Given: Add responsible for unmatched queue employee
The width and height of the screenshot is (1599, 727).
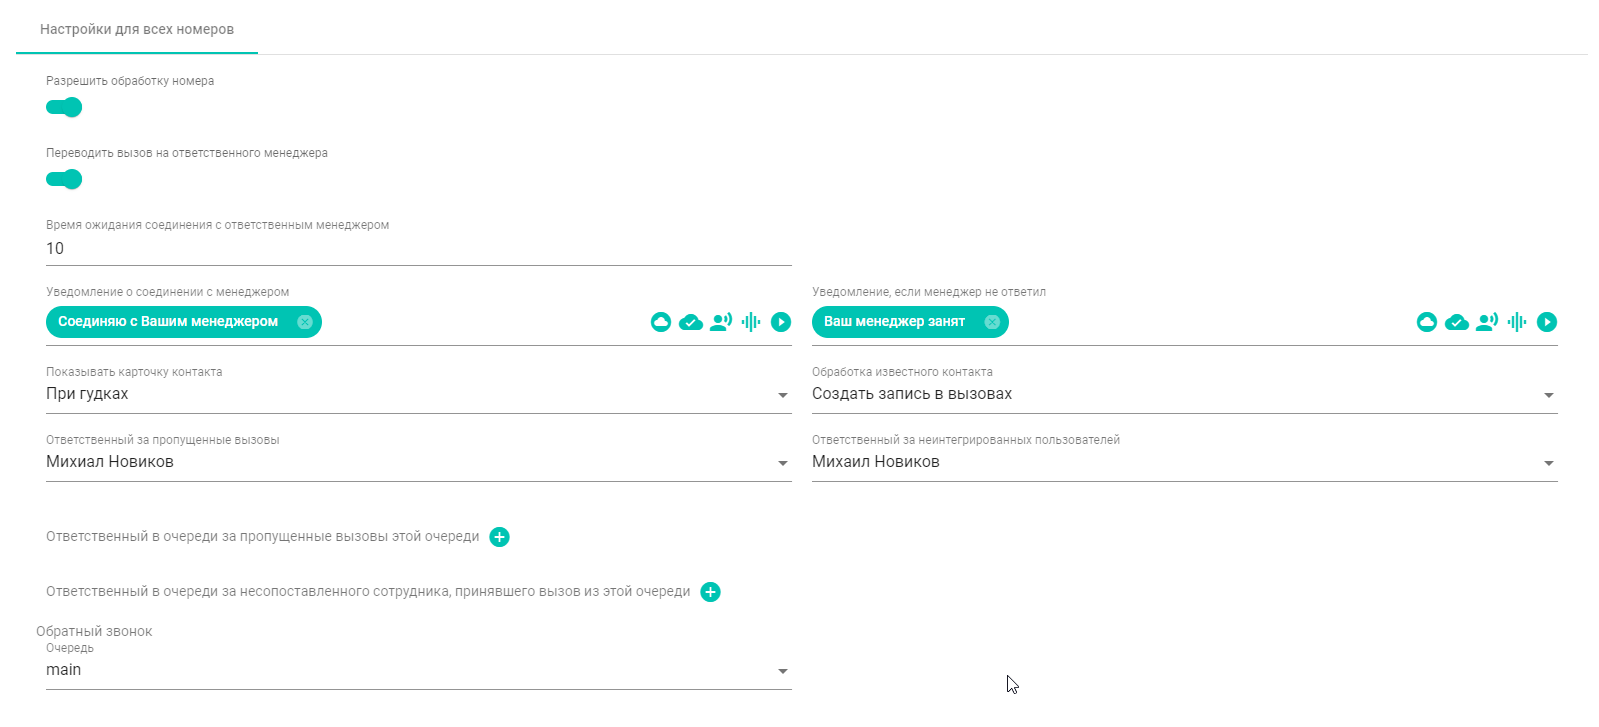Looking at the screenshot, I should pos(710,592).
